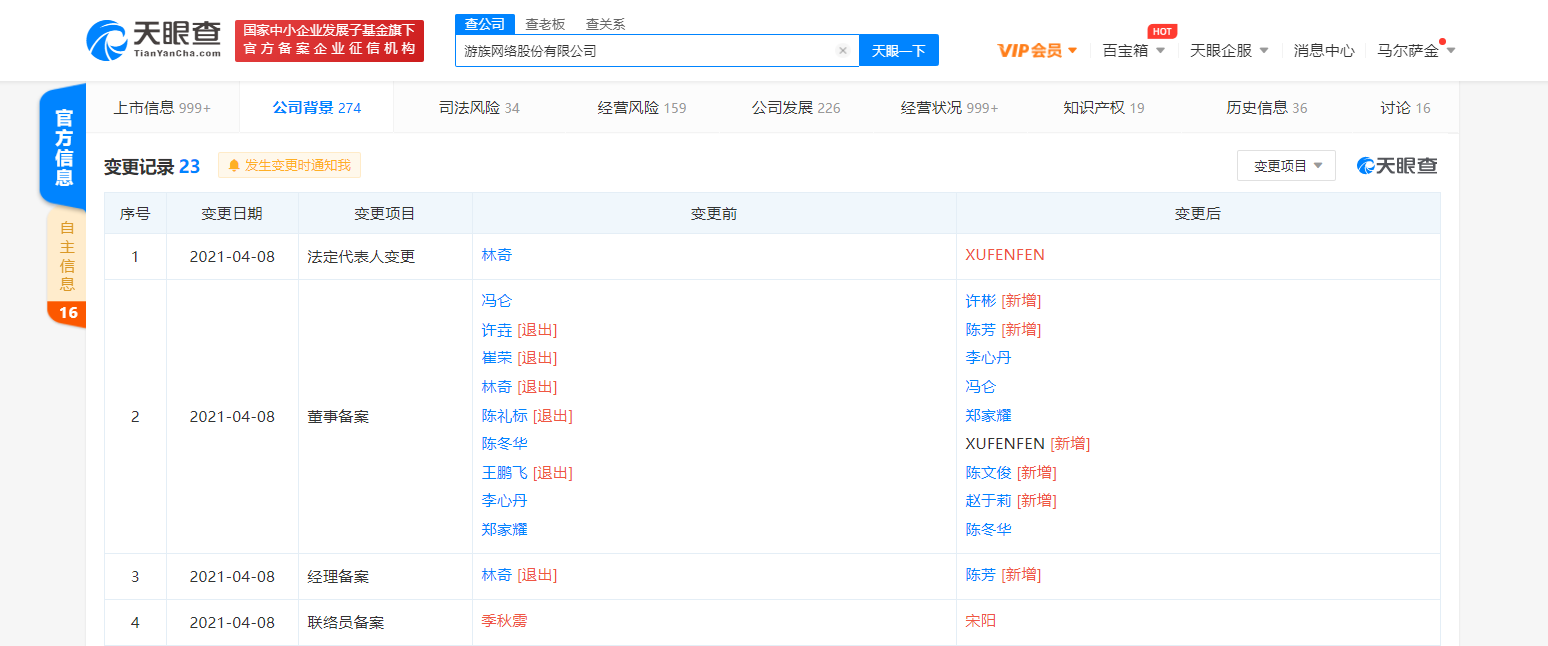Open the 天眼企服 dropdown
The height and width of the screenshot is (646, 1548).
pyautogui.click(x=1228, y=51)
